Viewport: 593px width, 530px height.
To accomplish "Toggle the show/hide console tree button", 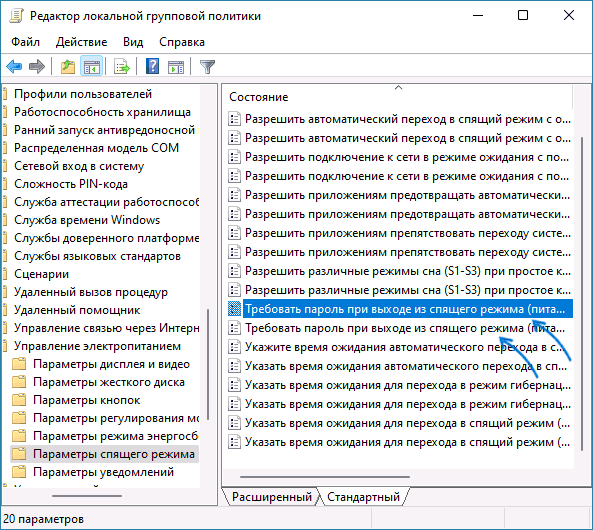I will (92, 67).
